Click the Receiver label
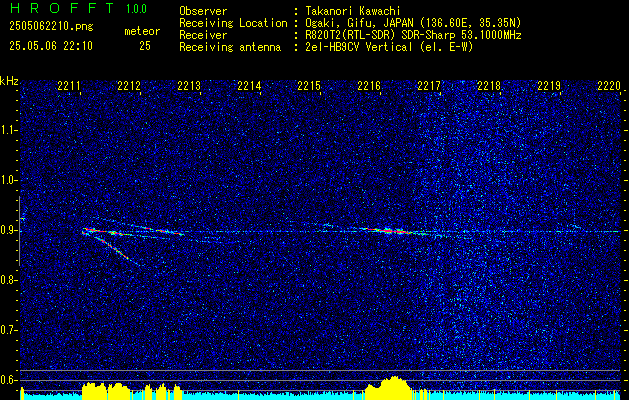The image size is (629, 400). [203, 35]
